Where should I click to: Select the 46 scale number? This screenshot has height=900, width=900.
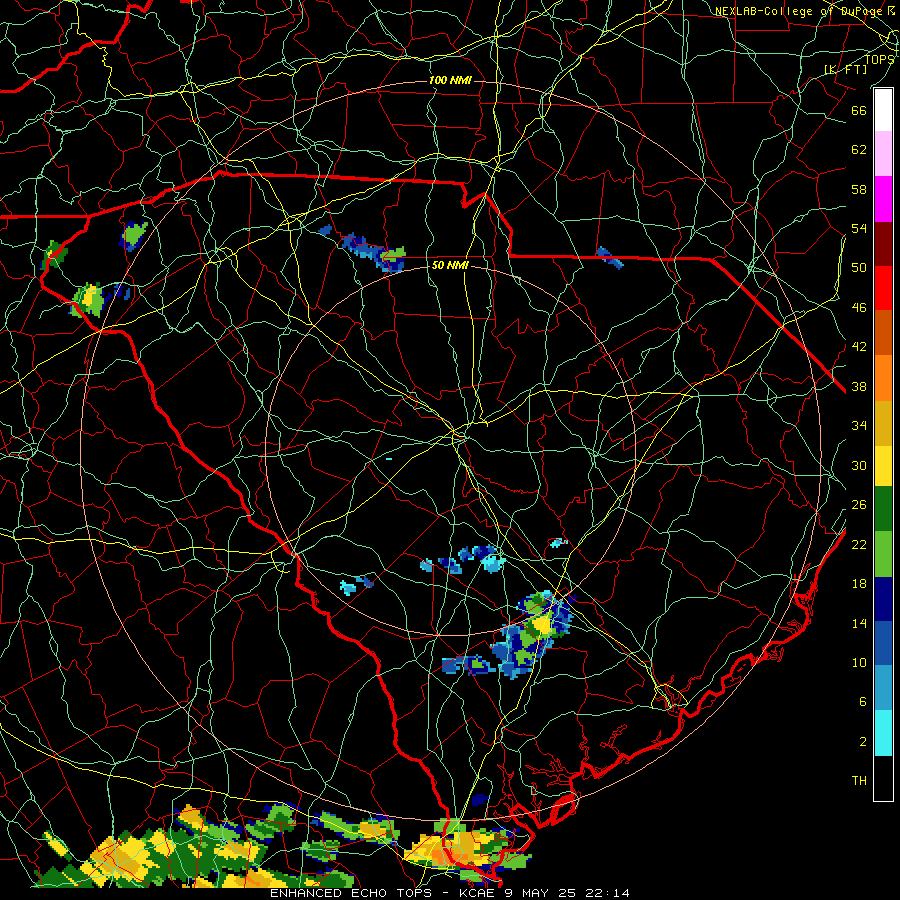pyautogui.click(x=859, y=307)
